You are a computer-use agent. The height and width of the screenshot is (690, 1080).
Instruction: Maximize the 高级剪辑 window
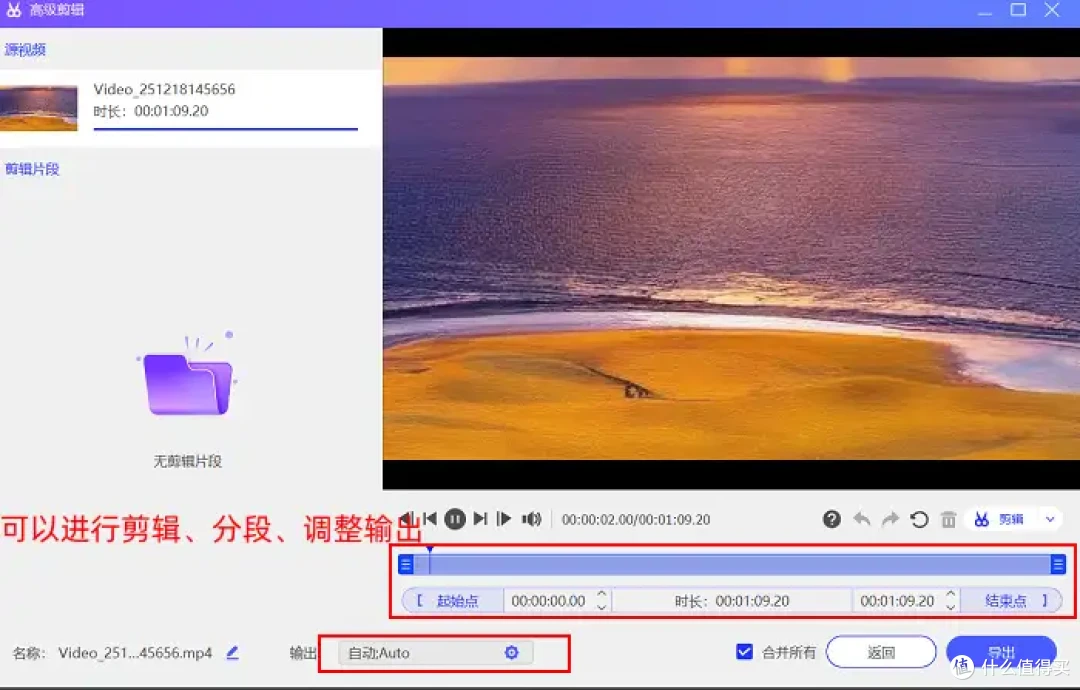click(x=1018, y=10)
